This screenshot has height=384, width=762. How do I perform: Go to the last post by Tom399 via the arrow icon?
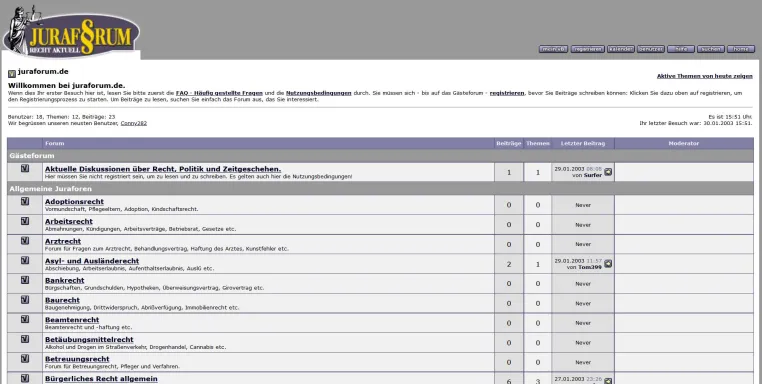[608, 264]
